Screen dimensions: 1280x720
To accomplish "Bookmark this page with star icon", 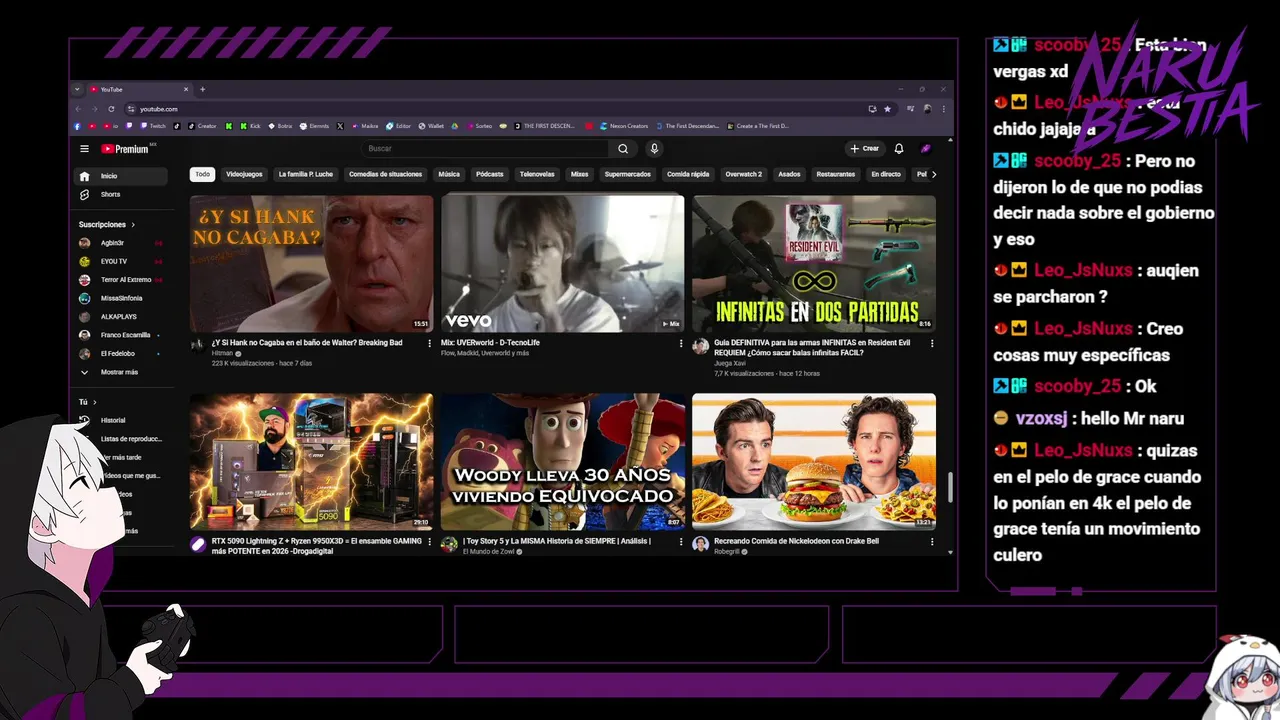I will (x=887, y=109).
